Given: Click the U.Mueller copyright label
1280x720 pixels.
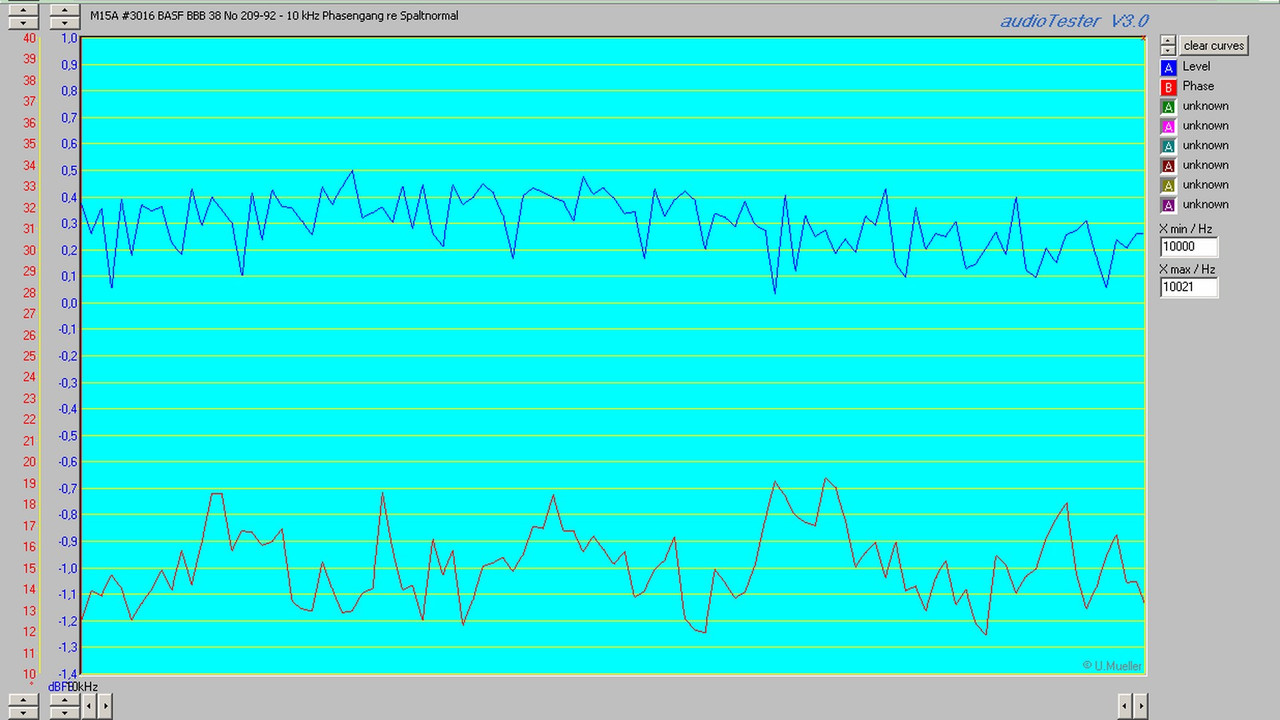Looking at the screenshot, I should (x=1113, y=665).
